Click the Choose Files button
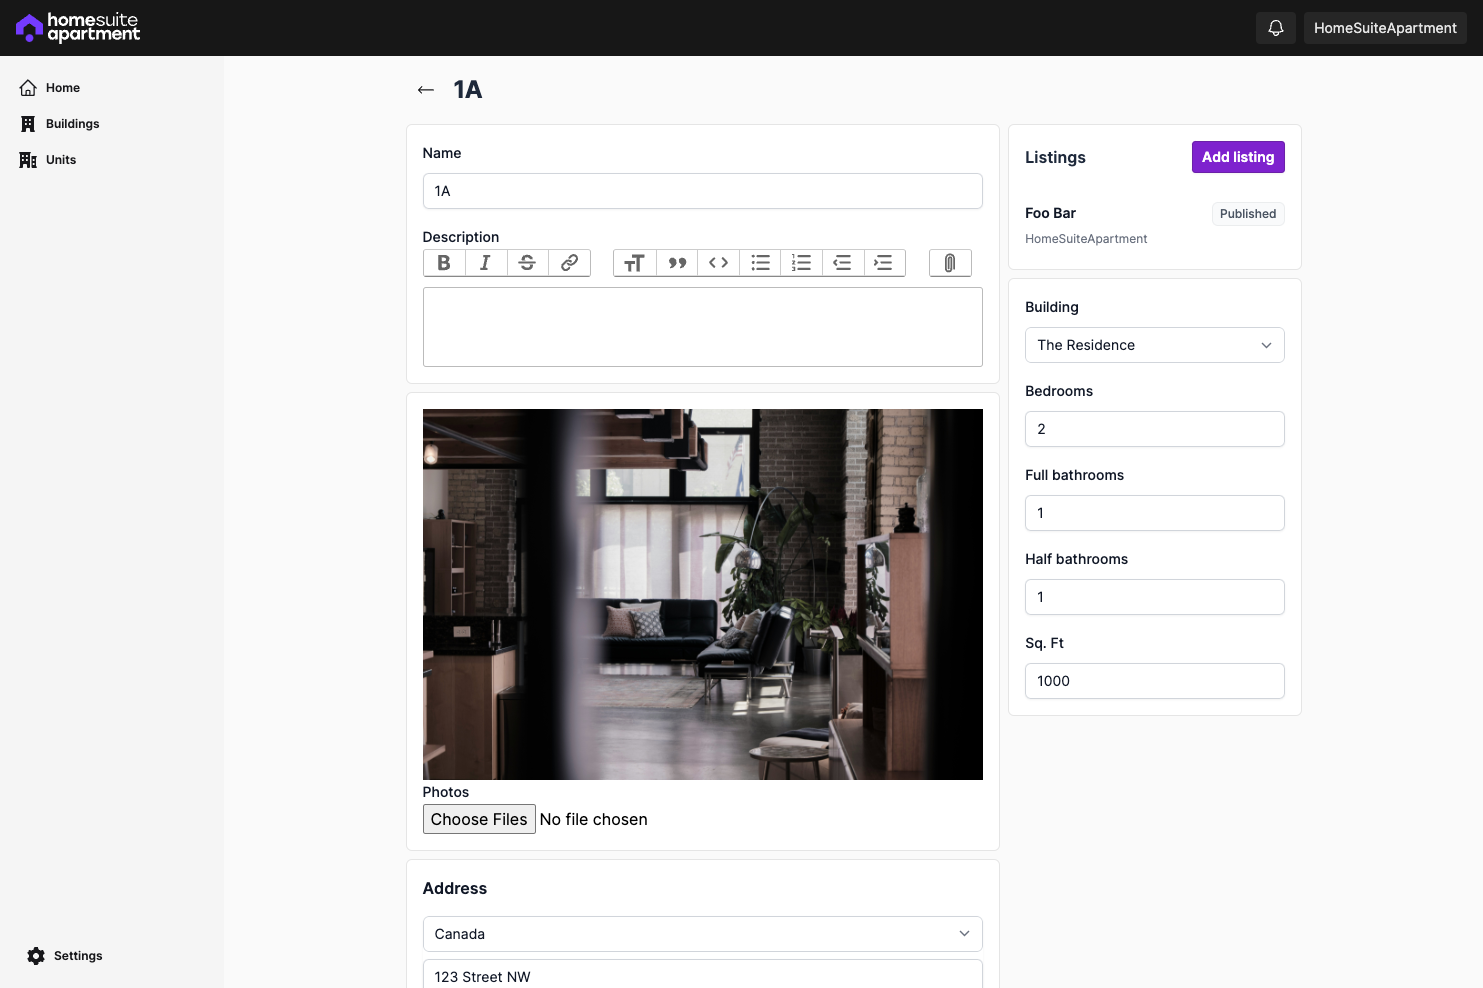 (x=479, y=819)
